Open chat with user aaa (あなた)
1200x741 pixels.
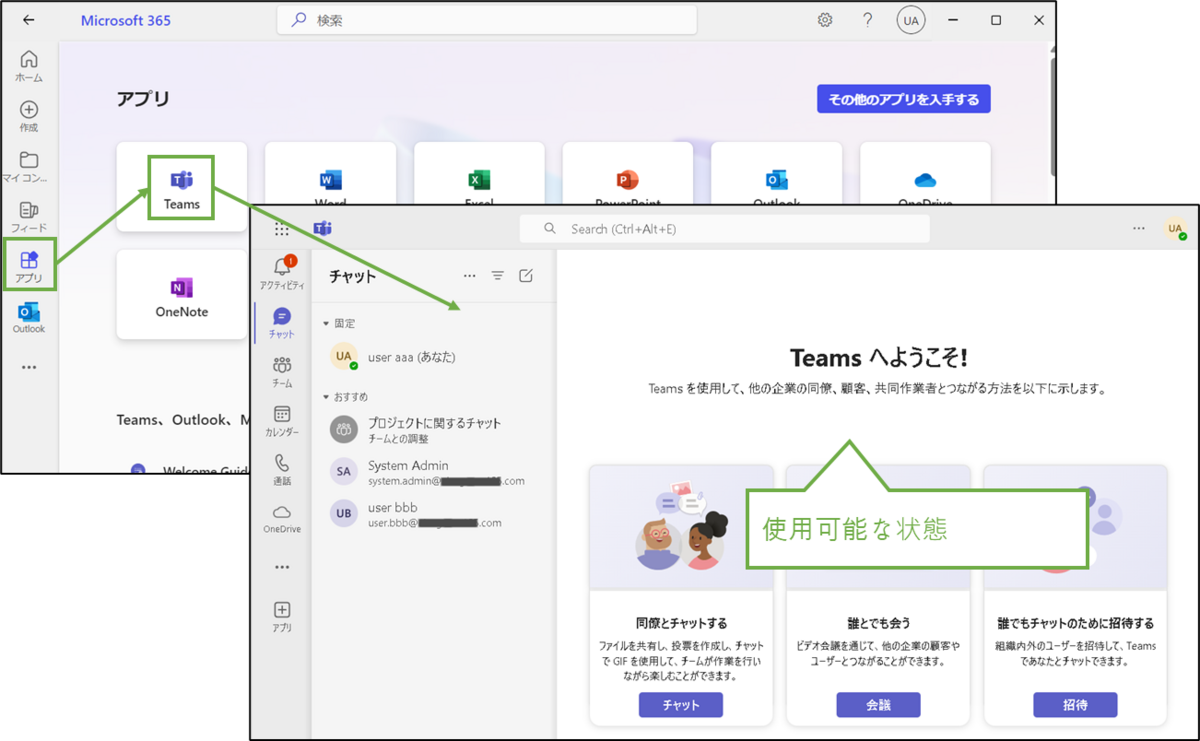[433, 356]
